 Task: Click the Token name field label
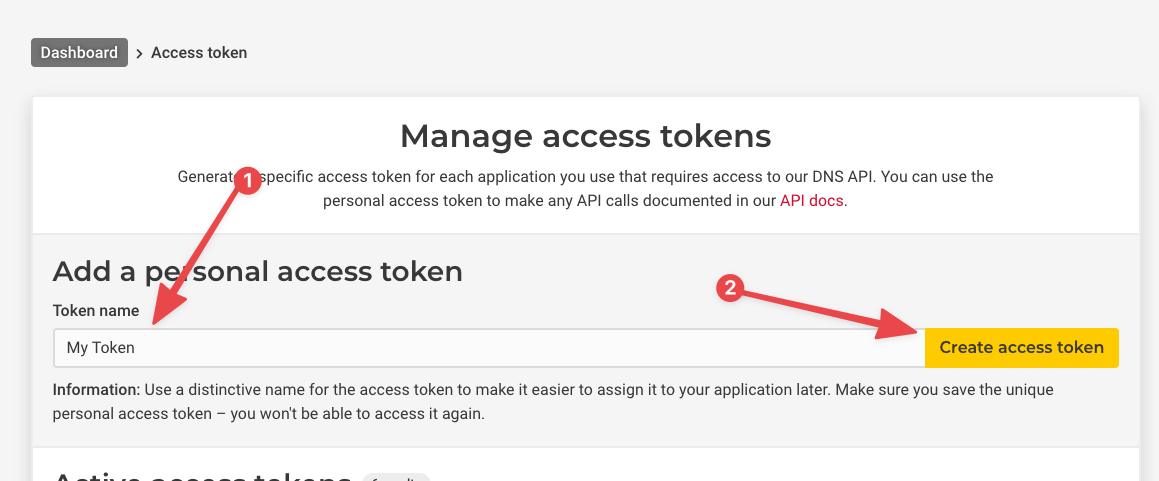95,311
